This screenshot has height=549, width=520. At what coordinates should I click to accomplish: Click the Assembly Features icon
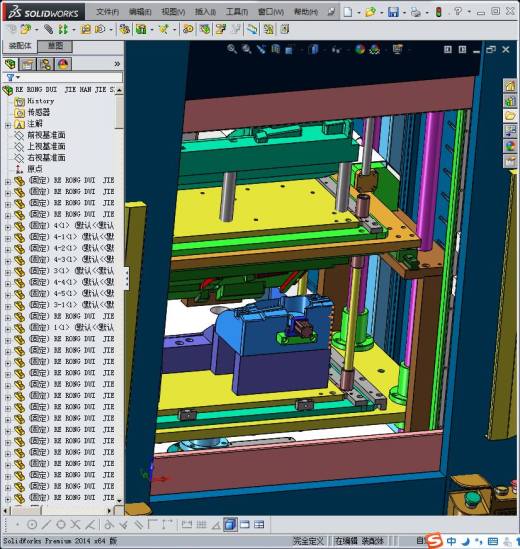(141, 29)
